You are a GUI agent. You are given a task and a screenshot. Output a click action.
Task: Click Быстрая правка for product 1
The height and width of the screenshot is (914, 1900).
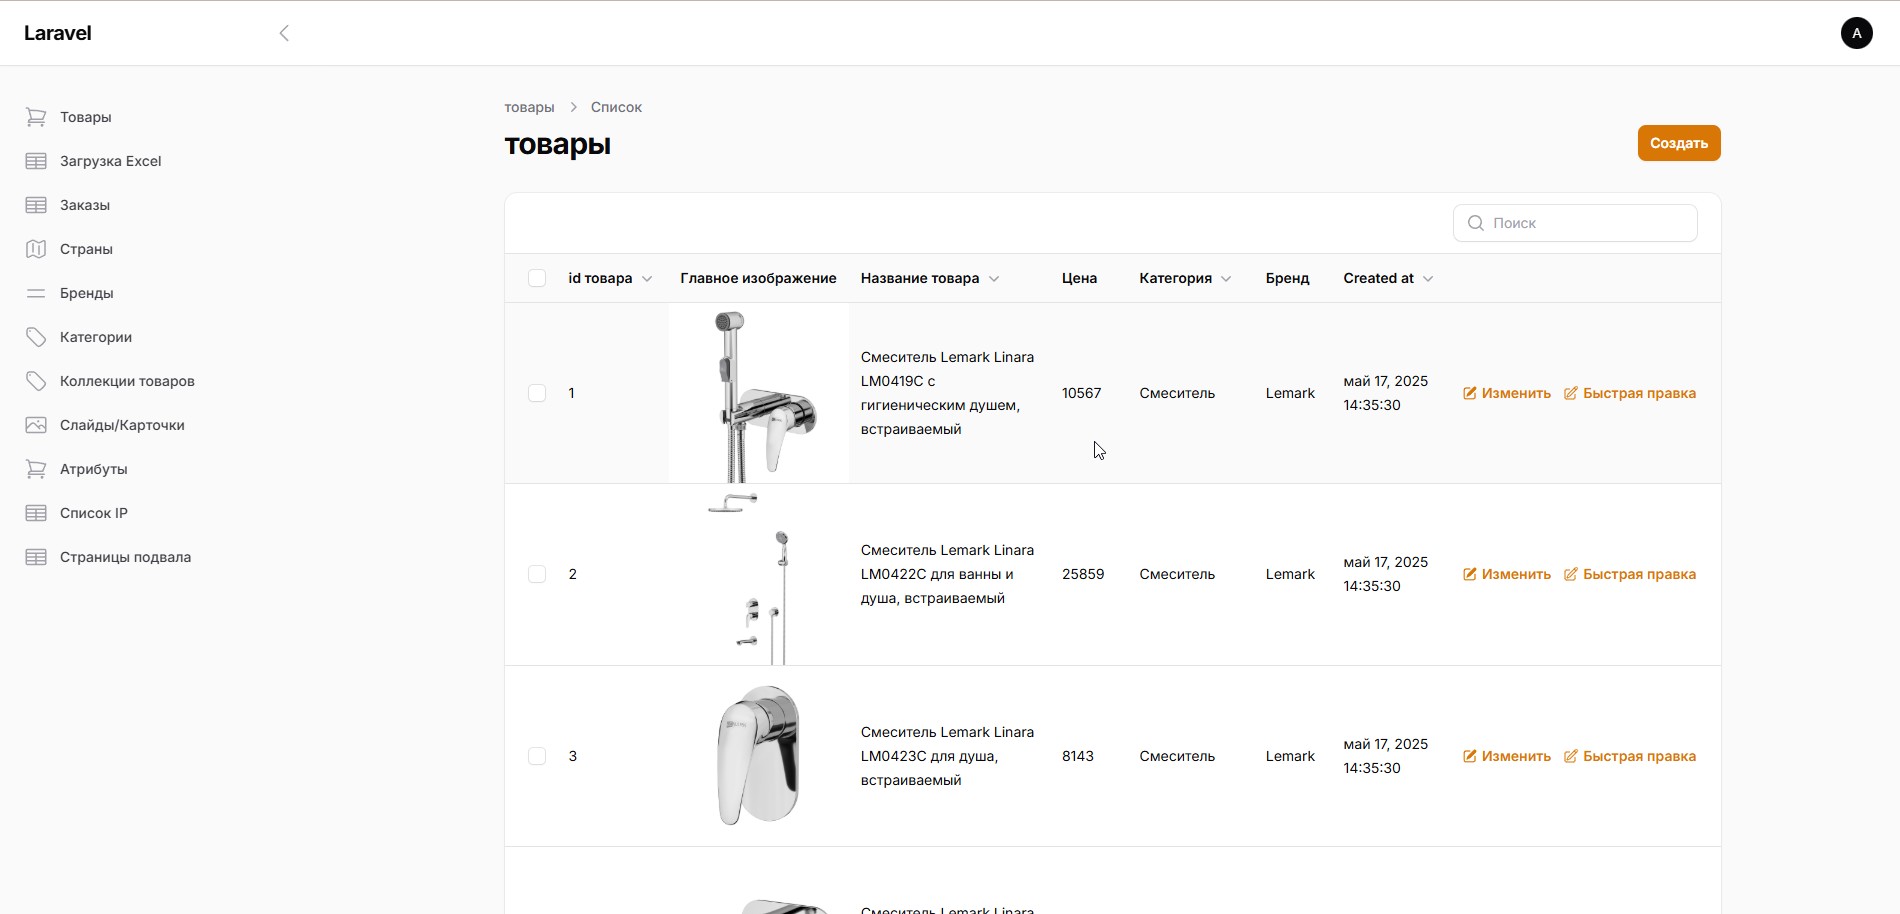(1630, 393)
